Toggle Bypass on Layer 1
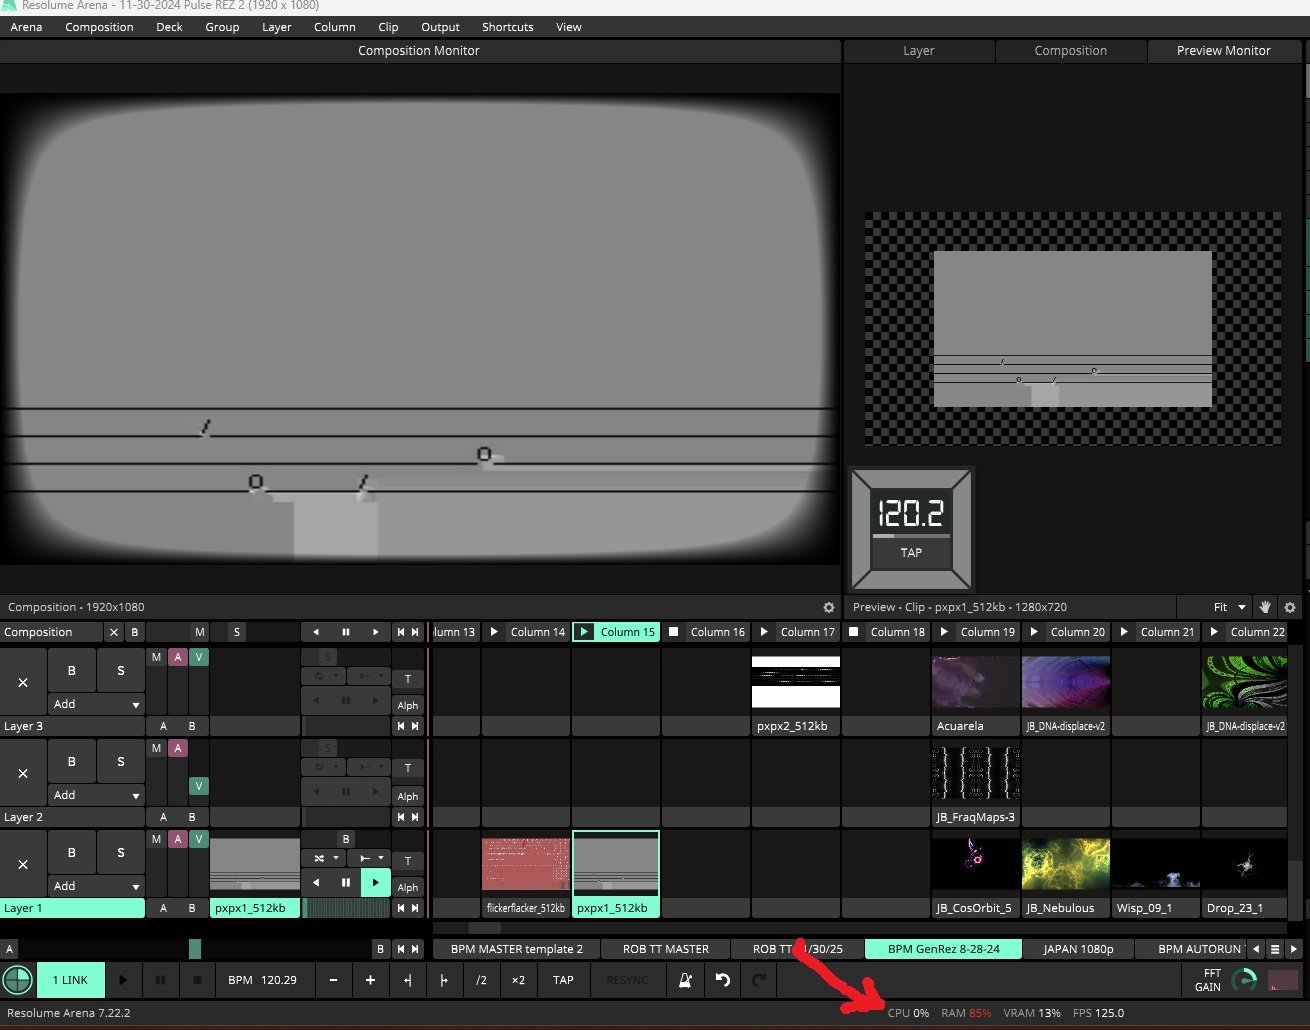 pos(71,852)
